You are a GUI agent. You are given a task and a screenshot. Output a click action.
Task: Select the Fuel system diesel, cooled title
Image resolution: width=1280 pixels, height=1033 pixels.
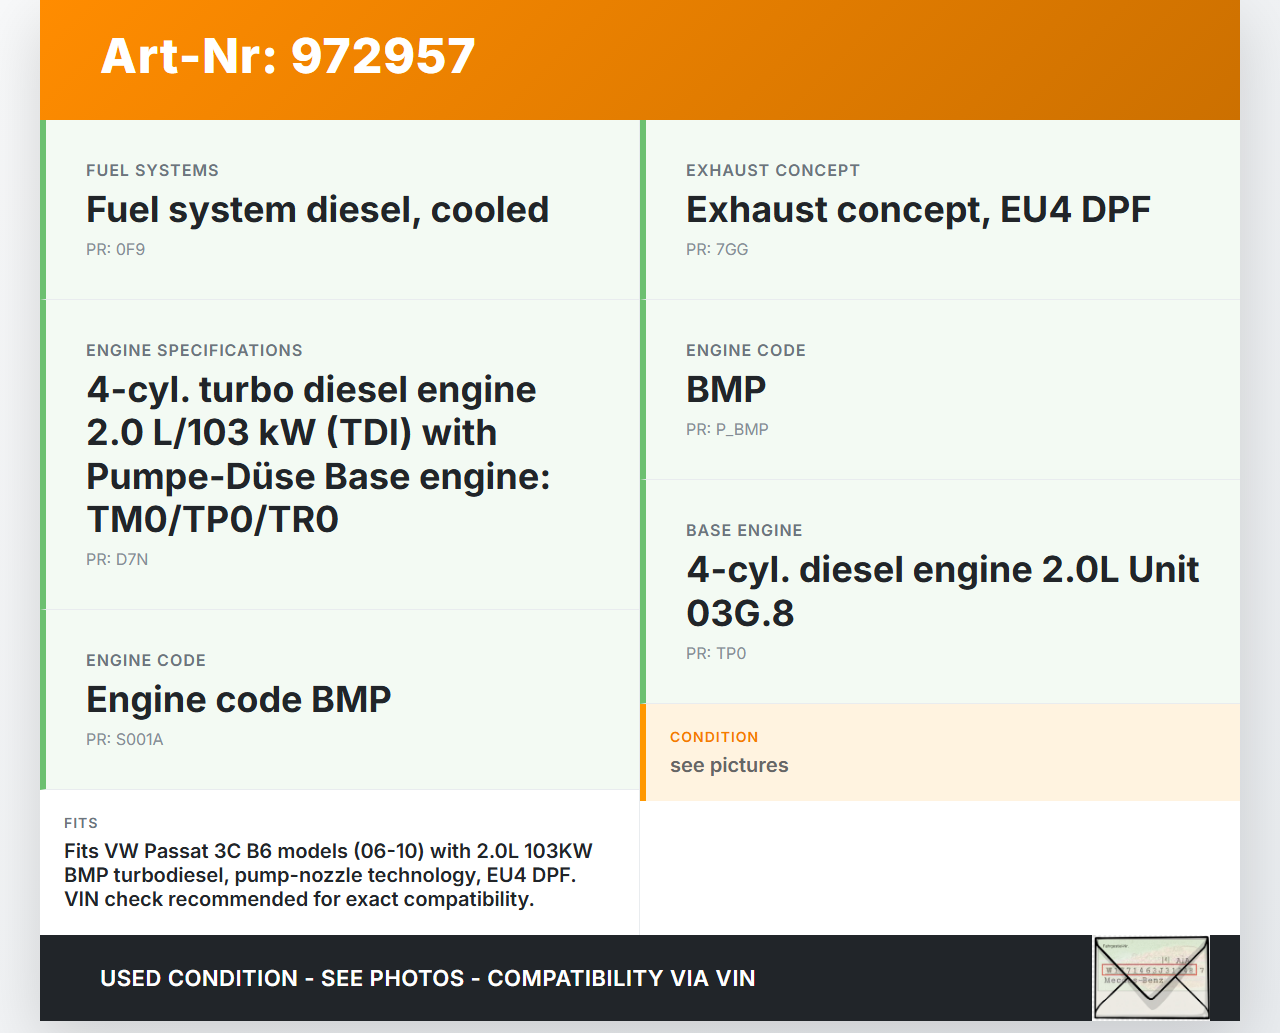[317, 210]
